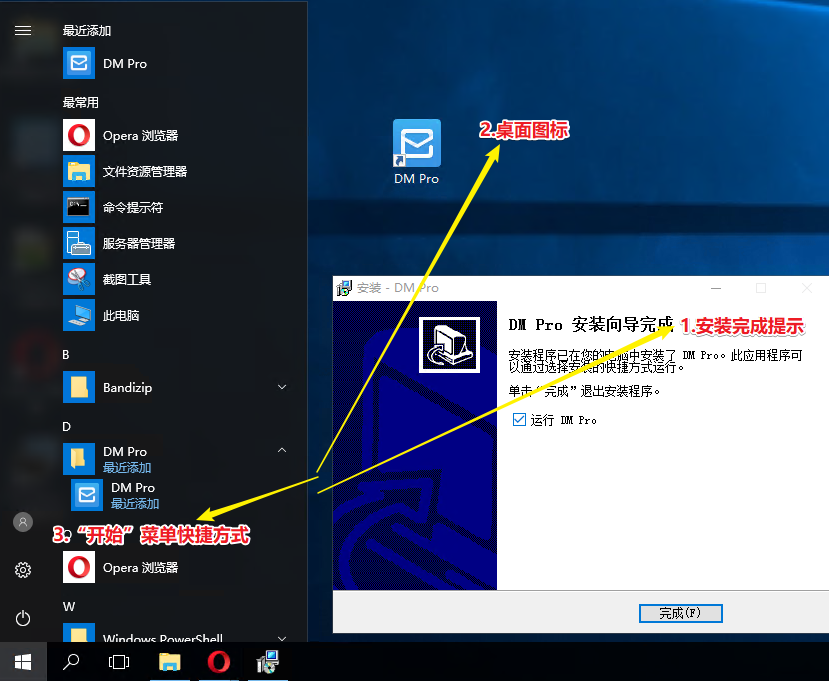Open the Start menu hamburger expand button
This screenshot has height=681, width=829.
[23, 31]
